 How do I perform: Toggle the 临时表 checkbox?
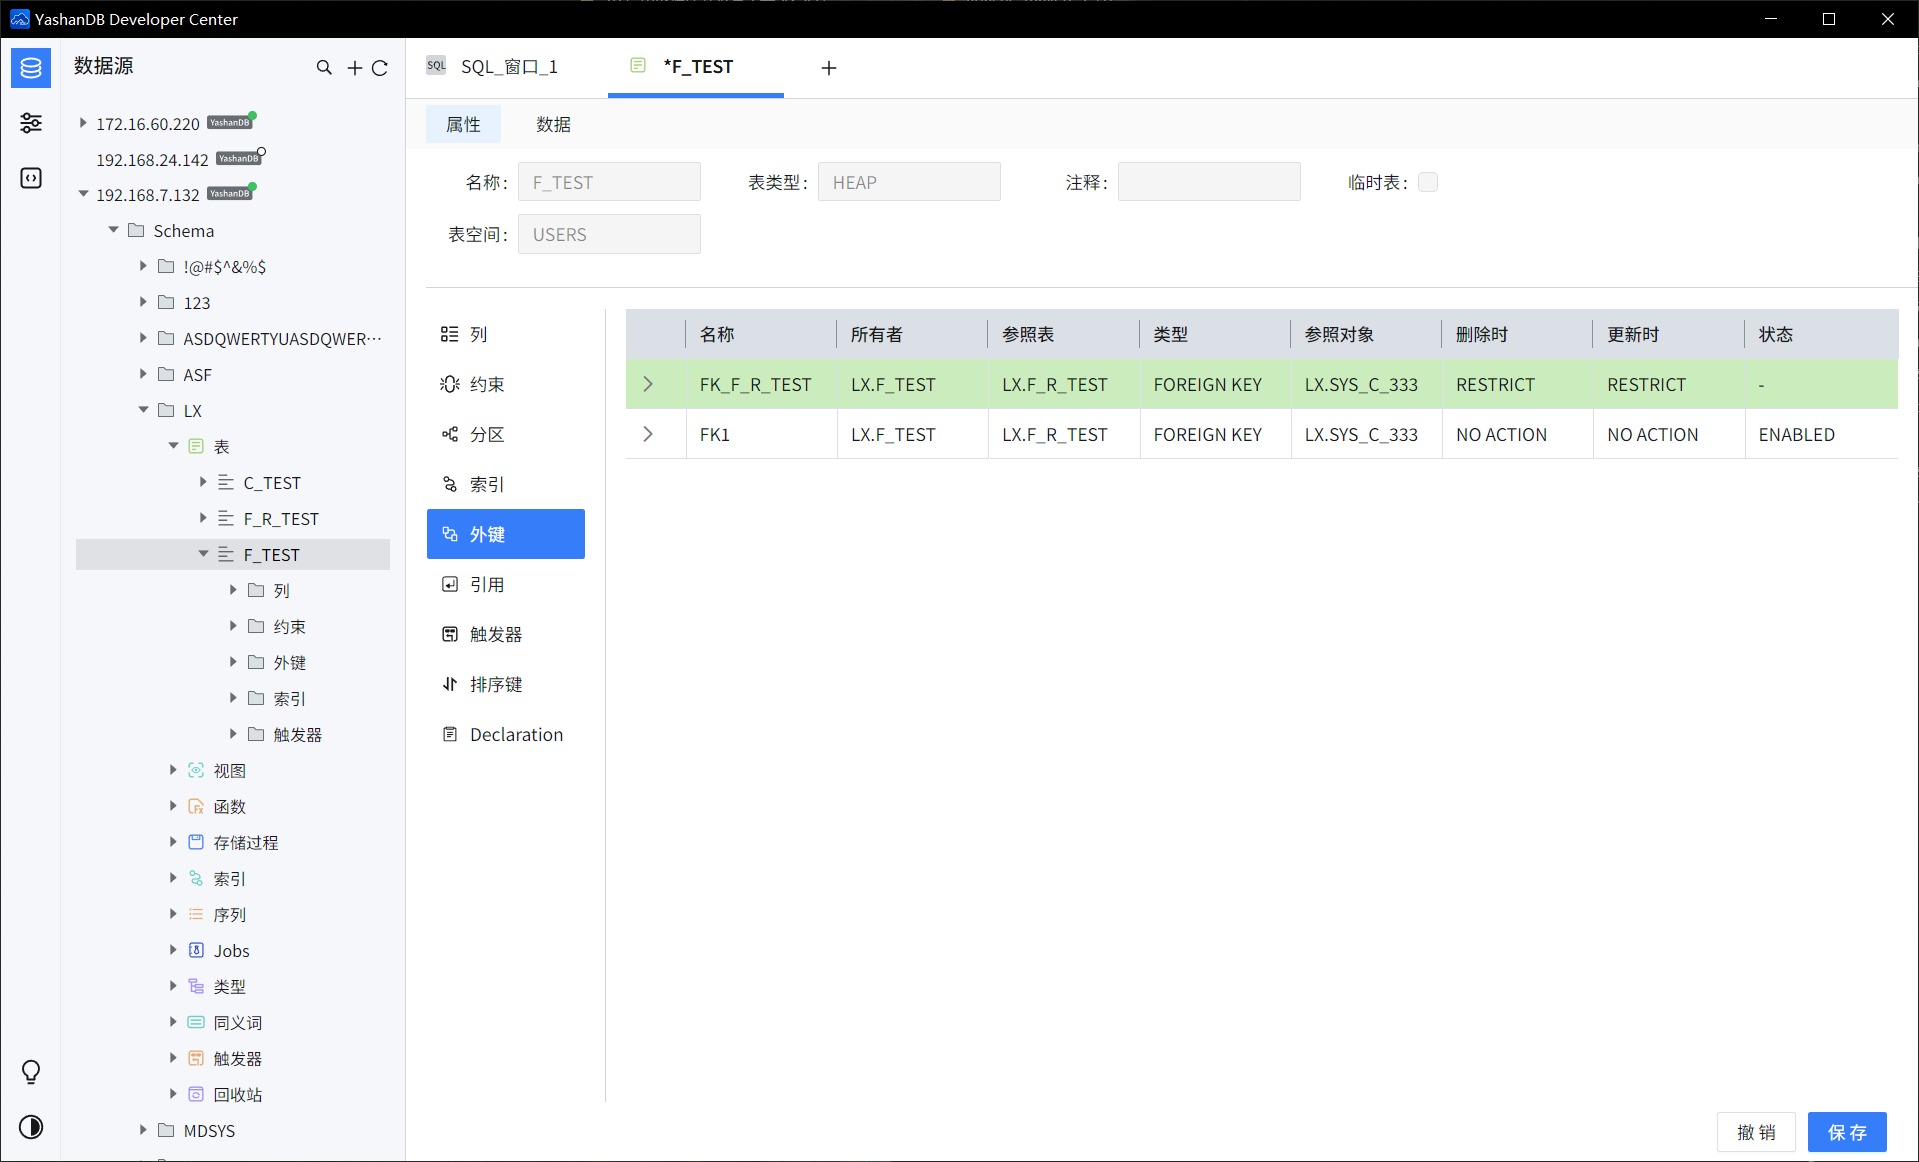1428,182
